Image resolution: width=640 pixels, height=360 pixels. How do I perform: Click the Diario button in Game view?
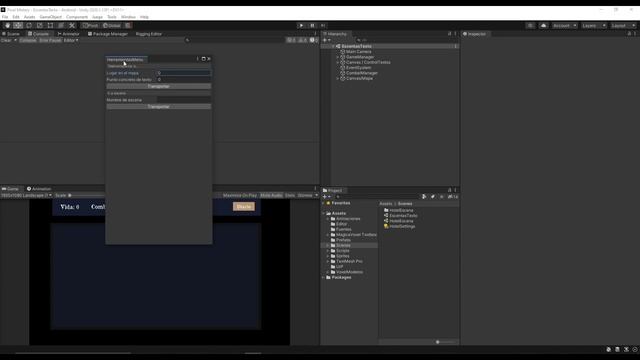(244, 207)
